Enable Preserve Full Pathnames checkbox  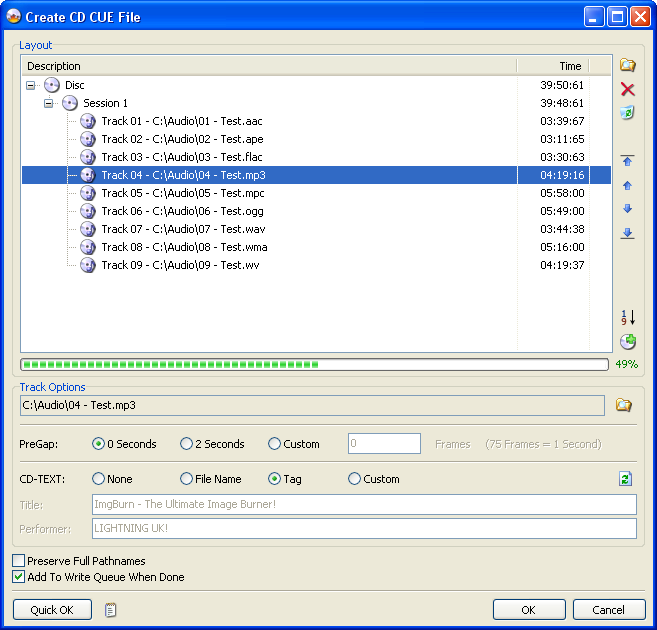tap(18, 560)
